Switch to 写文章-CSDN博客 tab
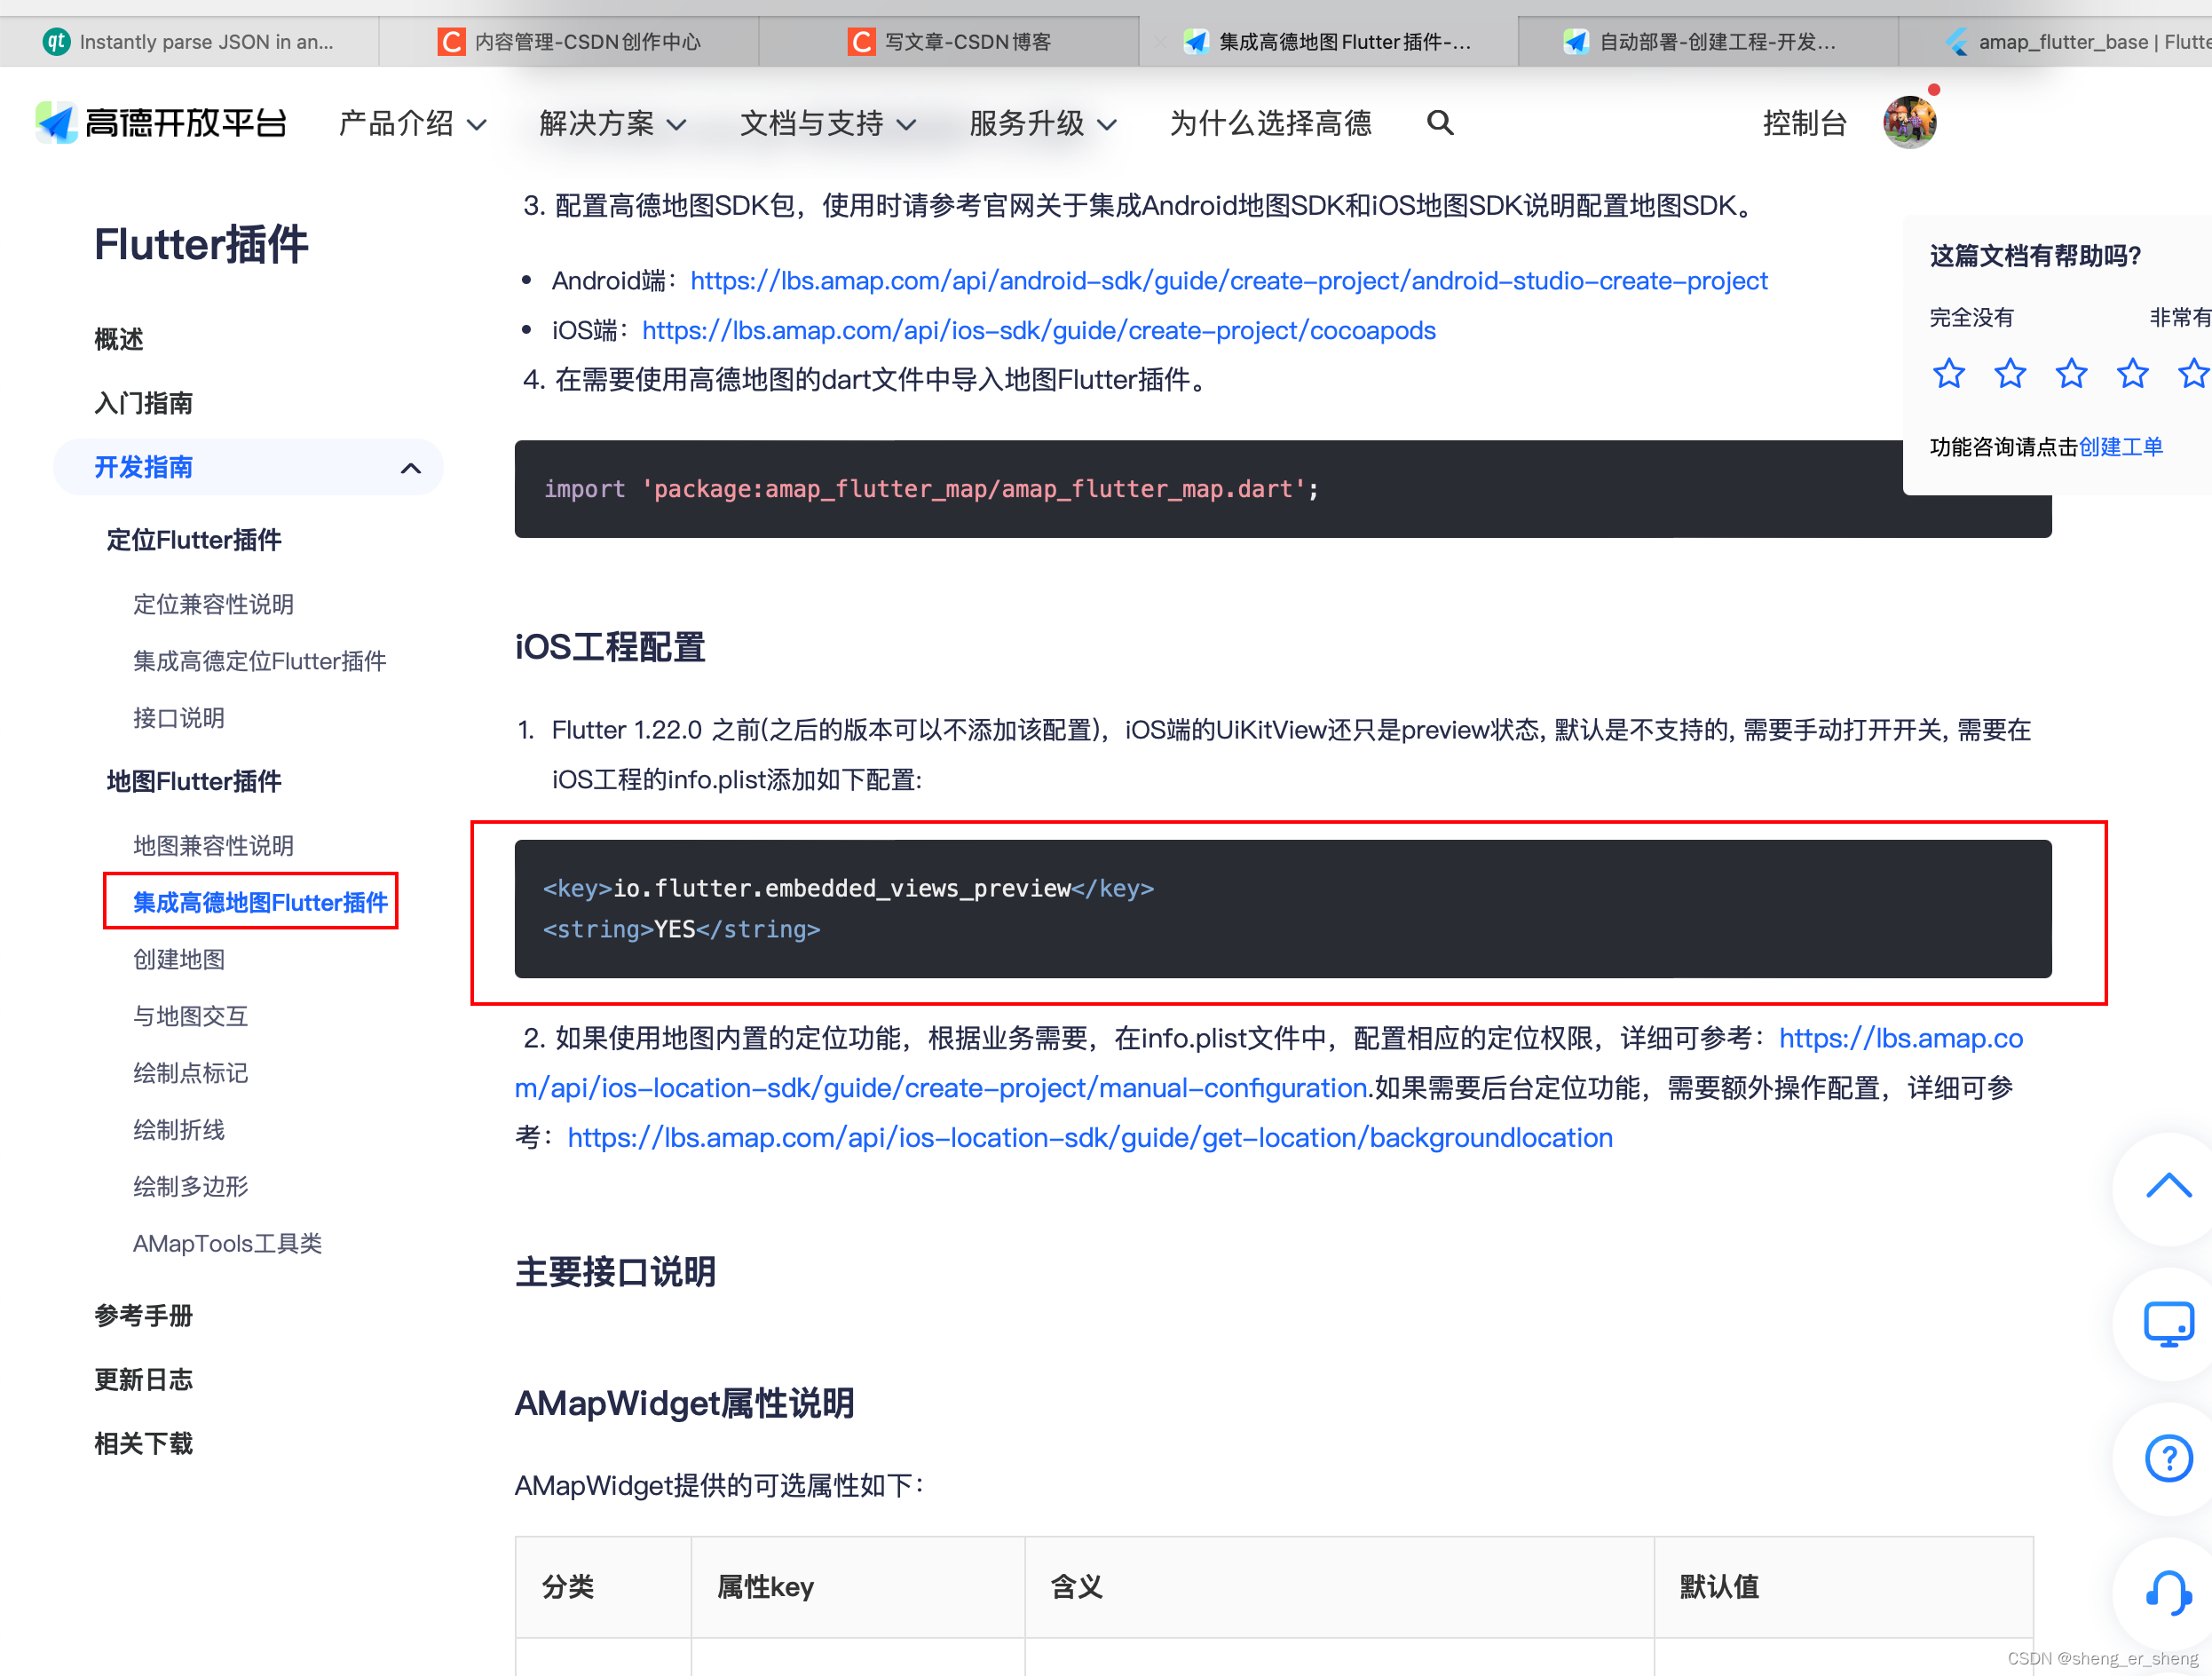Viewport: 2212px width, 1676px height. (949, 42)
